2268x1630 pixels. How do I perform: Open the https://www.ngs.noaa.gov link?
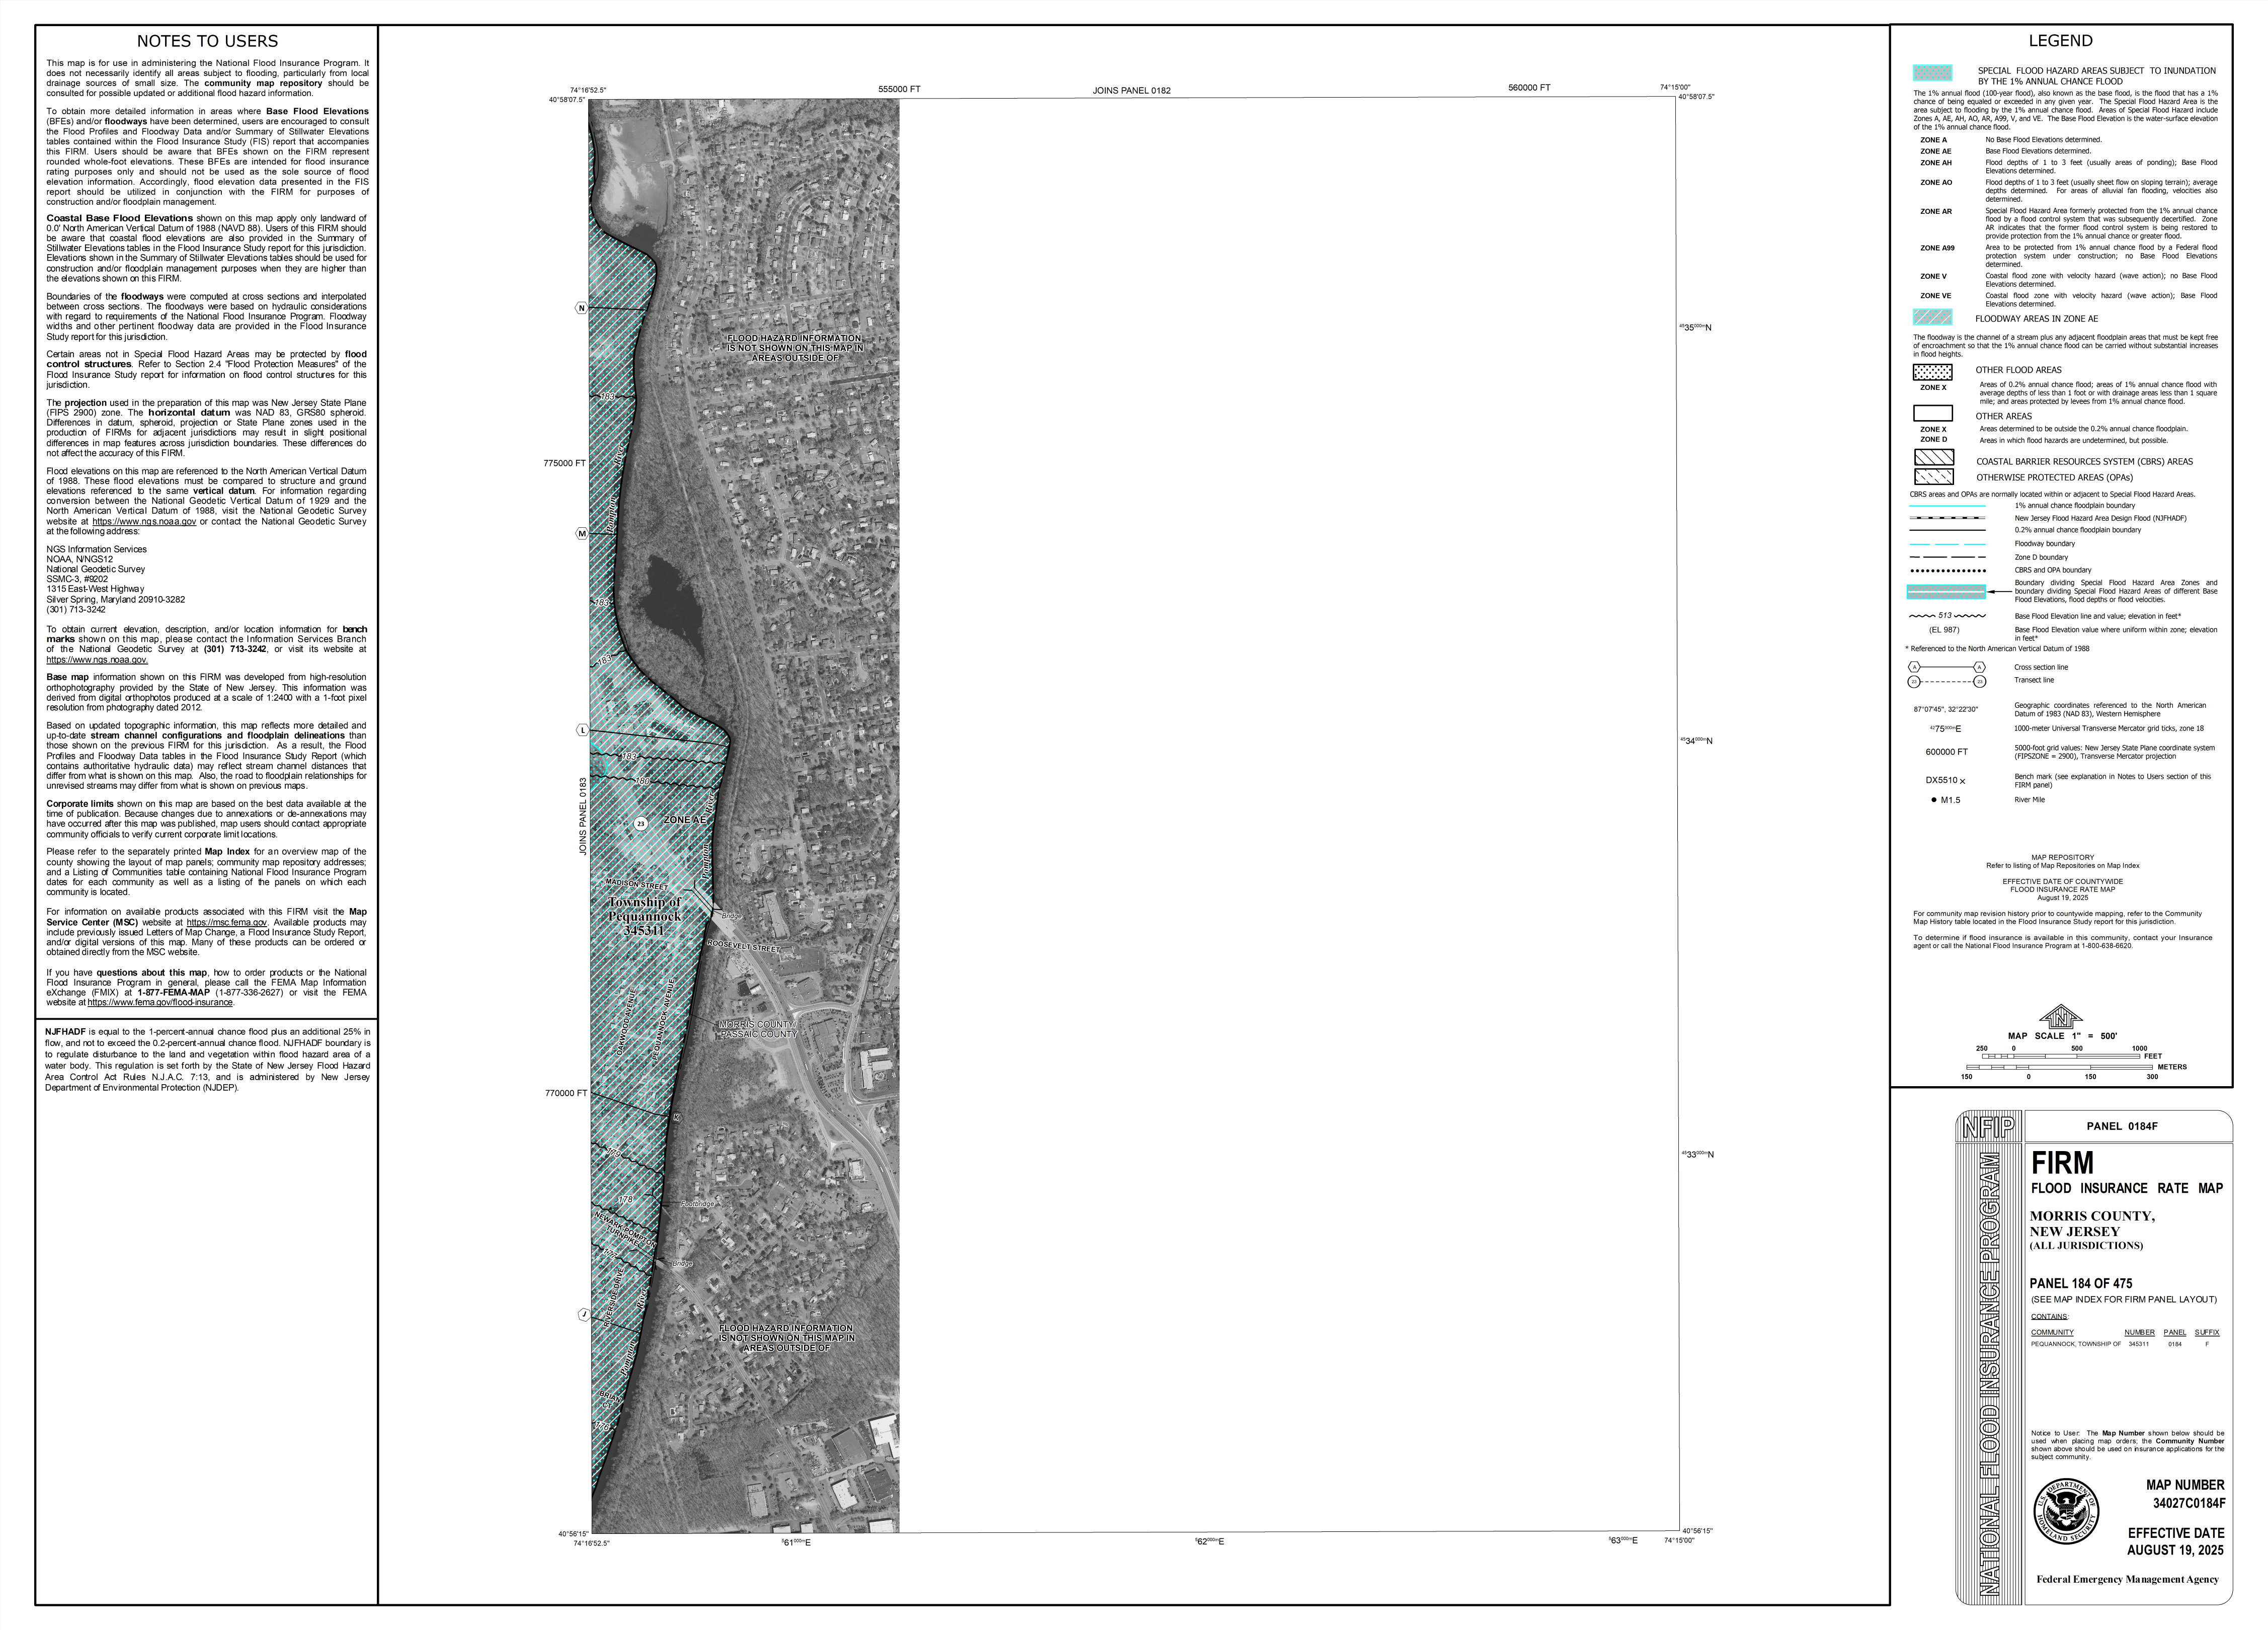click(x=144, y=521)
